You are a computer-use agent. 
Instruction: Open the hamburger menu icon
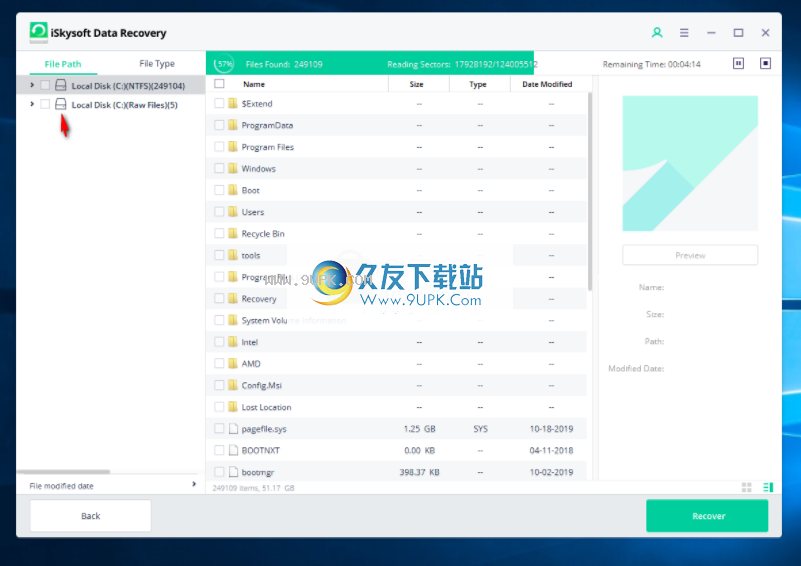(684, 33)
